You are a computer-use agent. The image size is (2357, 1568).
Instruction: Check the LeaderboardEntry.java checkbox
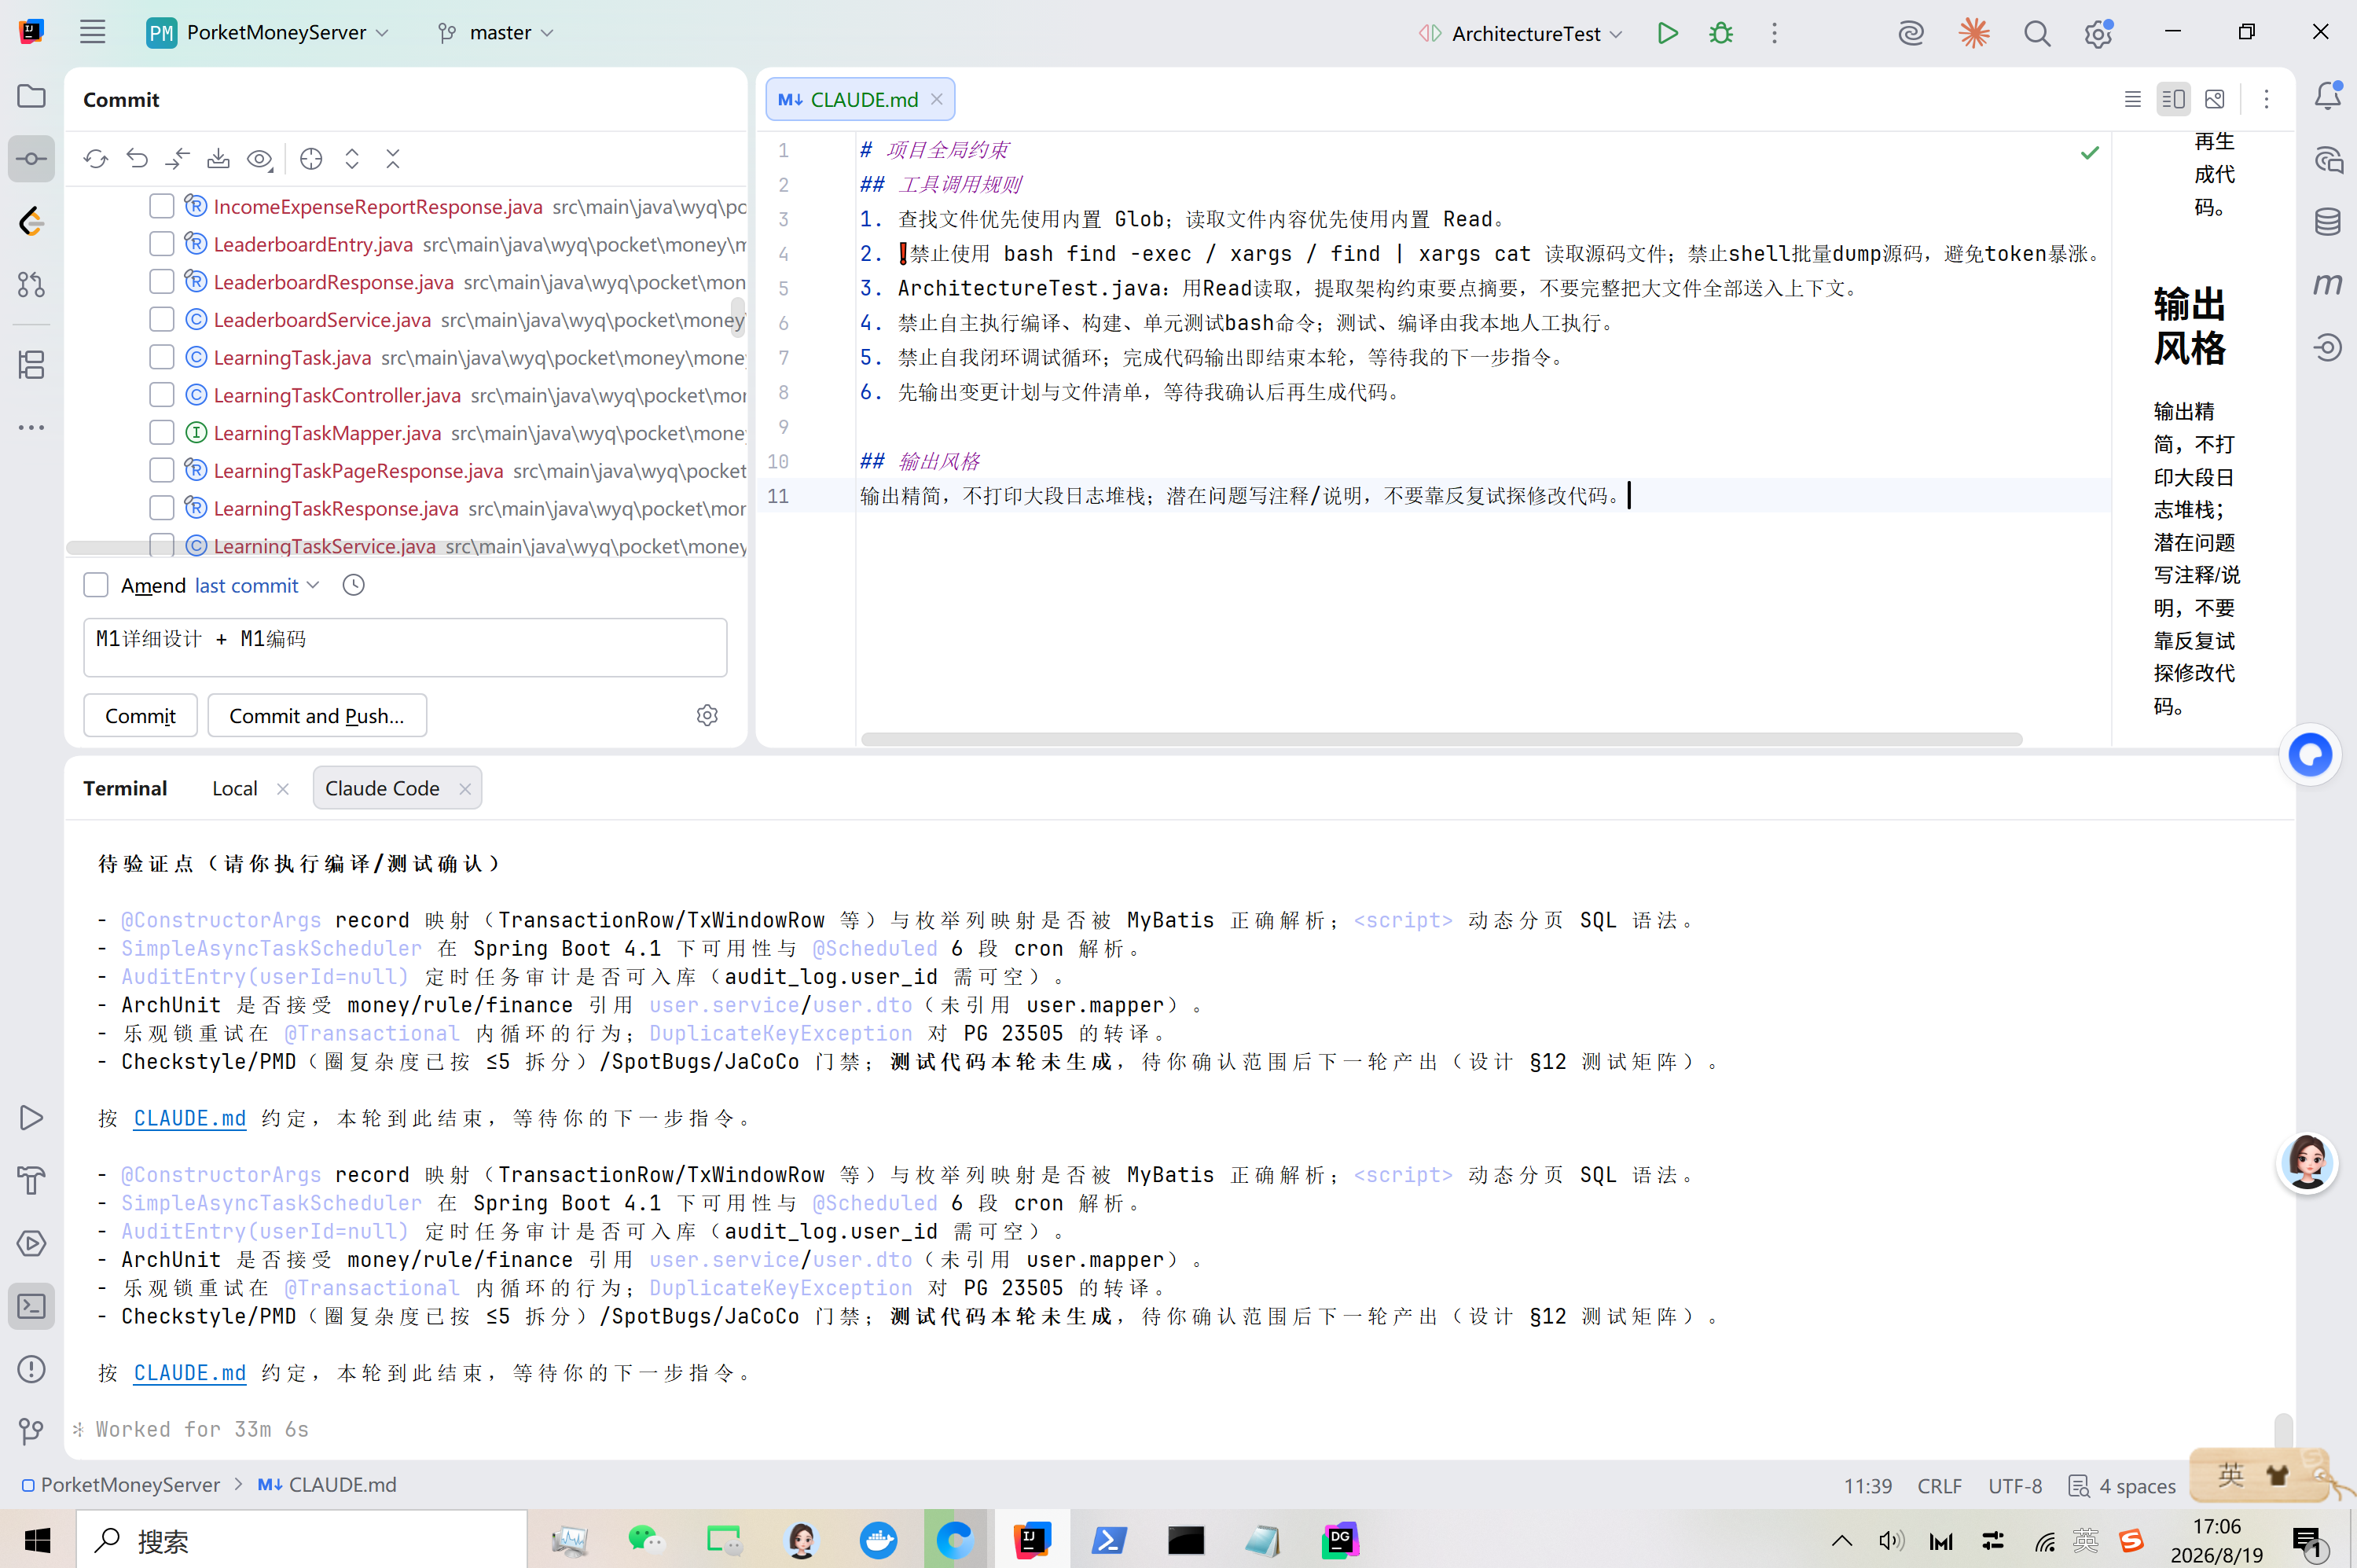click(x=161, y=244)
